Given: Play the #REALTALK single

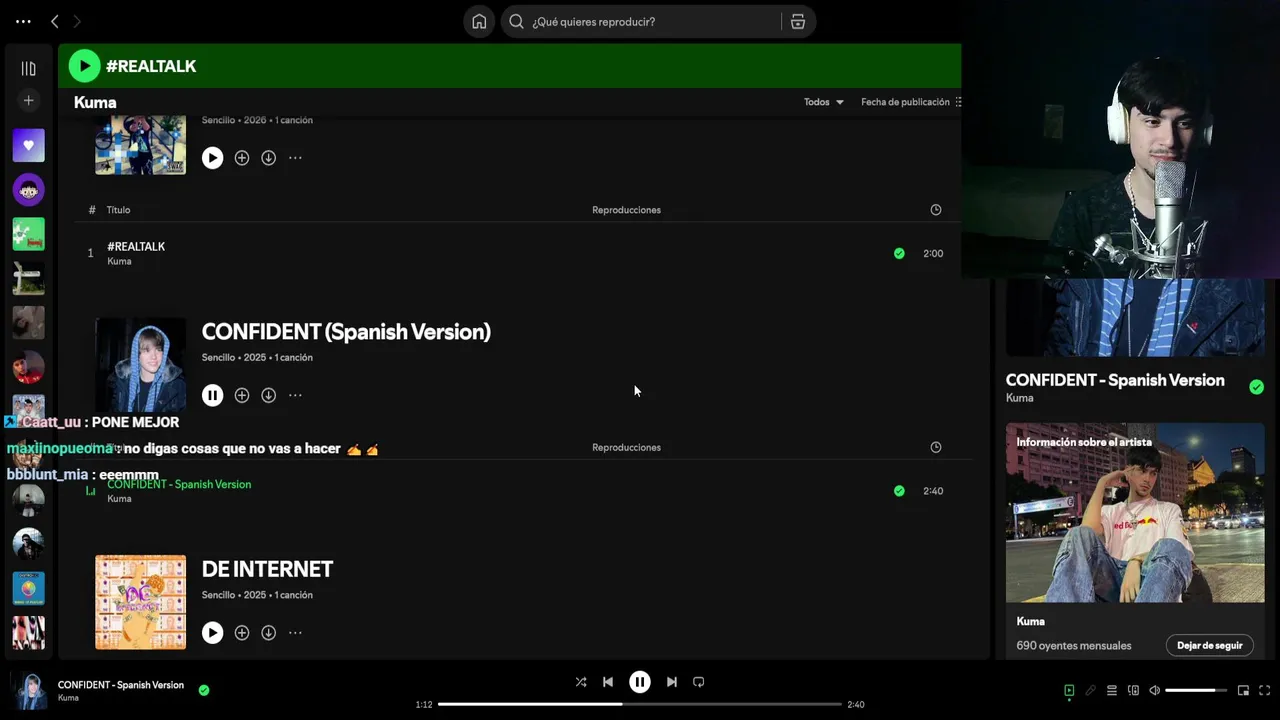Looking at the screenshot, I should coord(212,158).
